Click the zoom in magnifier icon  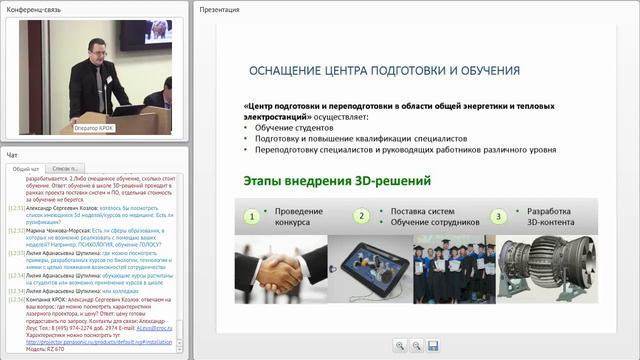(x=400, y=346)
